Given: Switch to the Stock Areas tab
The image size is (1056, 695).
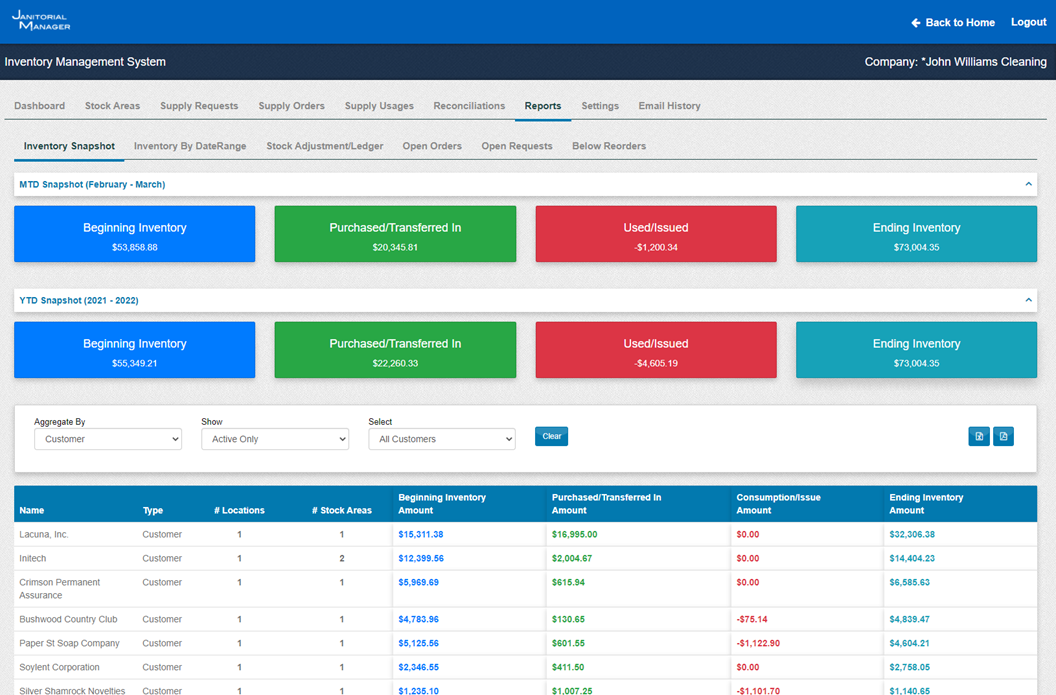Looking at the screenshot, I should point(112,106).
